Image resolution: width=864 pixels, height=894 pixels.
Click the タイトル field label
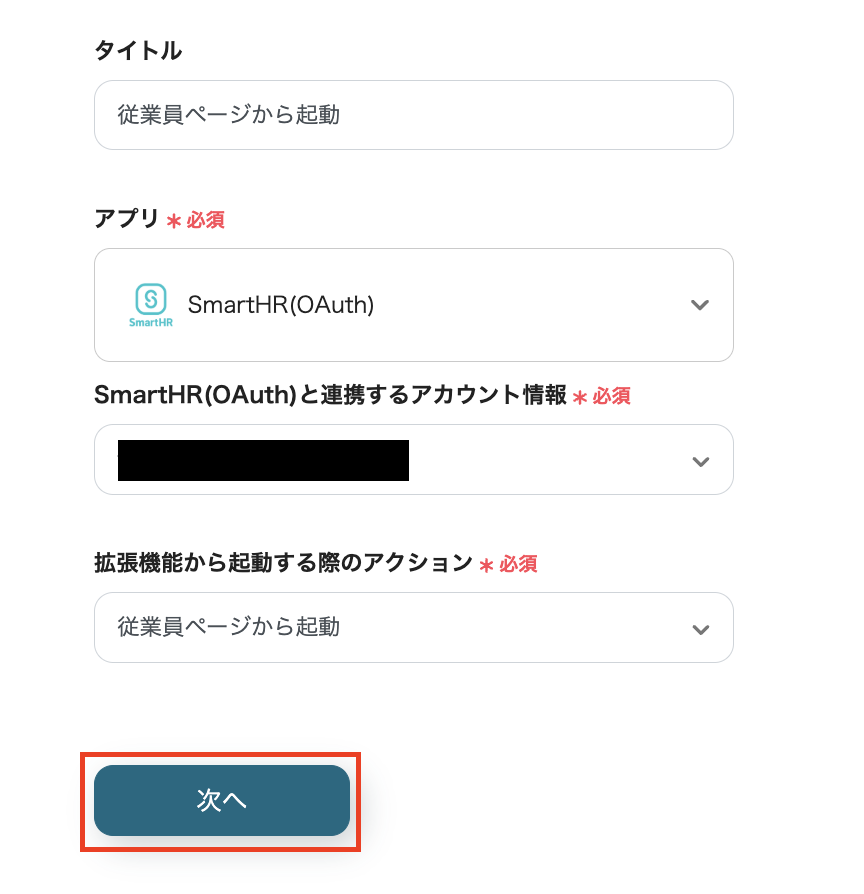[138, 51]
